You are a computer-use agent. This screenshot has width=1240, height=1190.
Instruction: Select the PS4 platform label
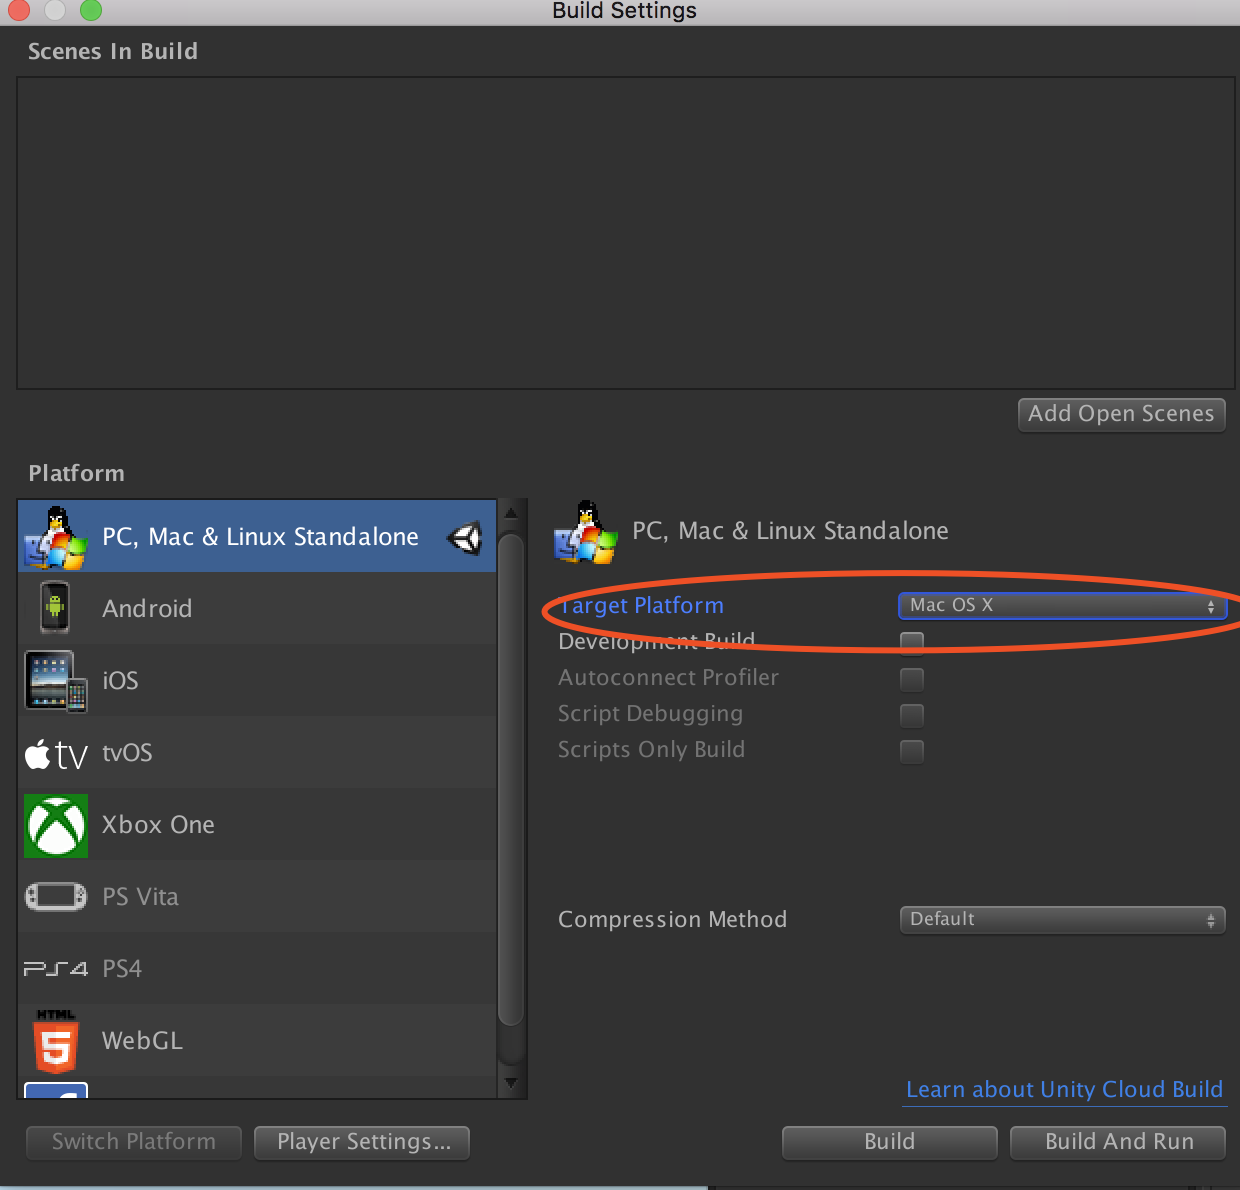coord(122,969)
